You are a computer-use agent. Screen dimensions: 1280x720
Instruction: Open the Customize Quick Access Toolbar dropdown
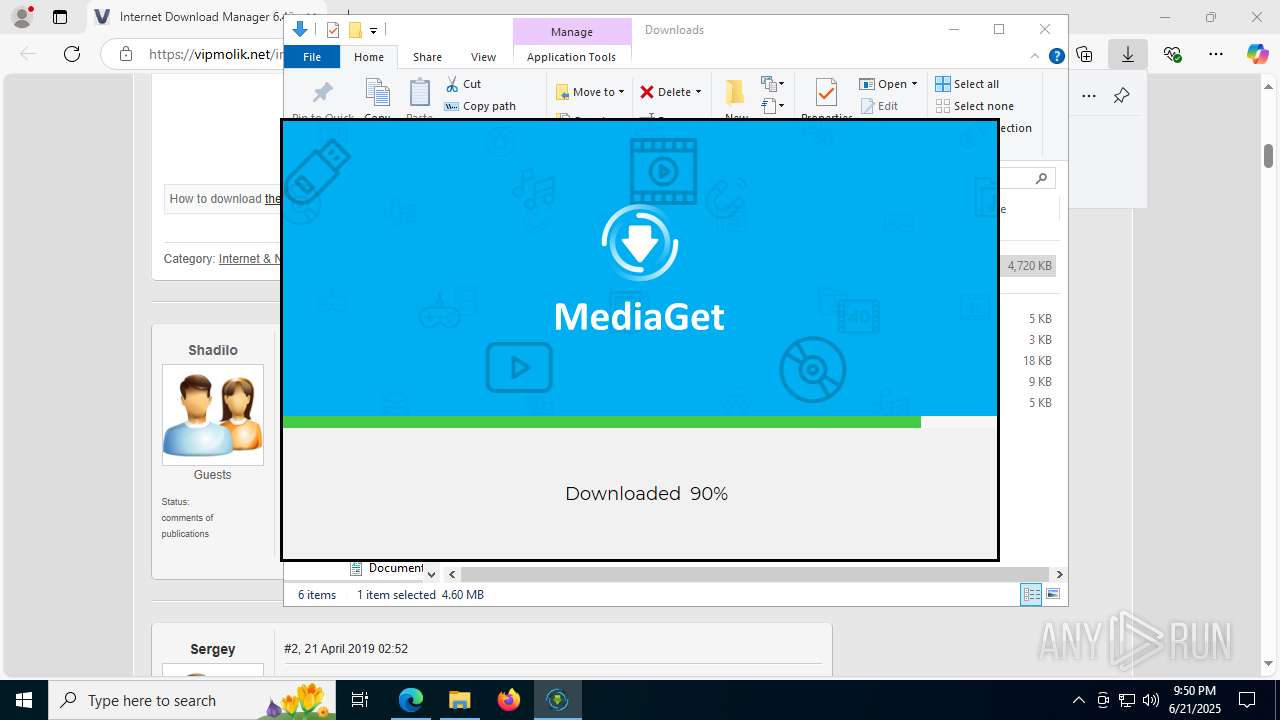click(373, 31)
